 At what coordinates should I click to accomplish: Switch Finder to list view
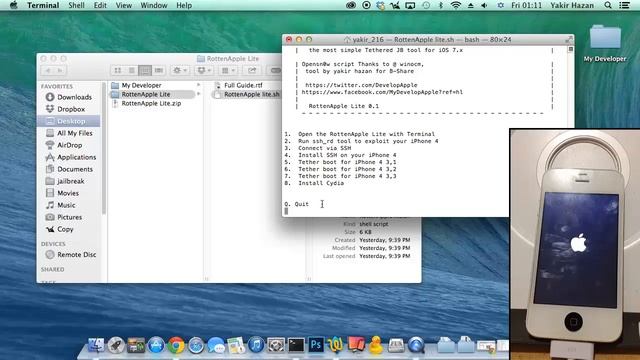coord(131,71)
